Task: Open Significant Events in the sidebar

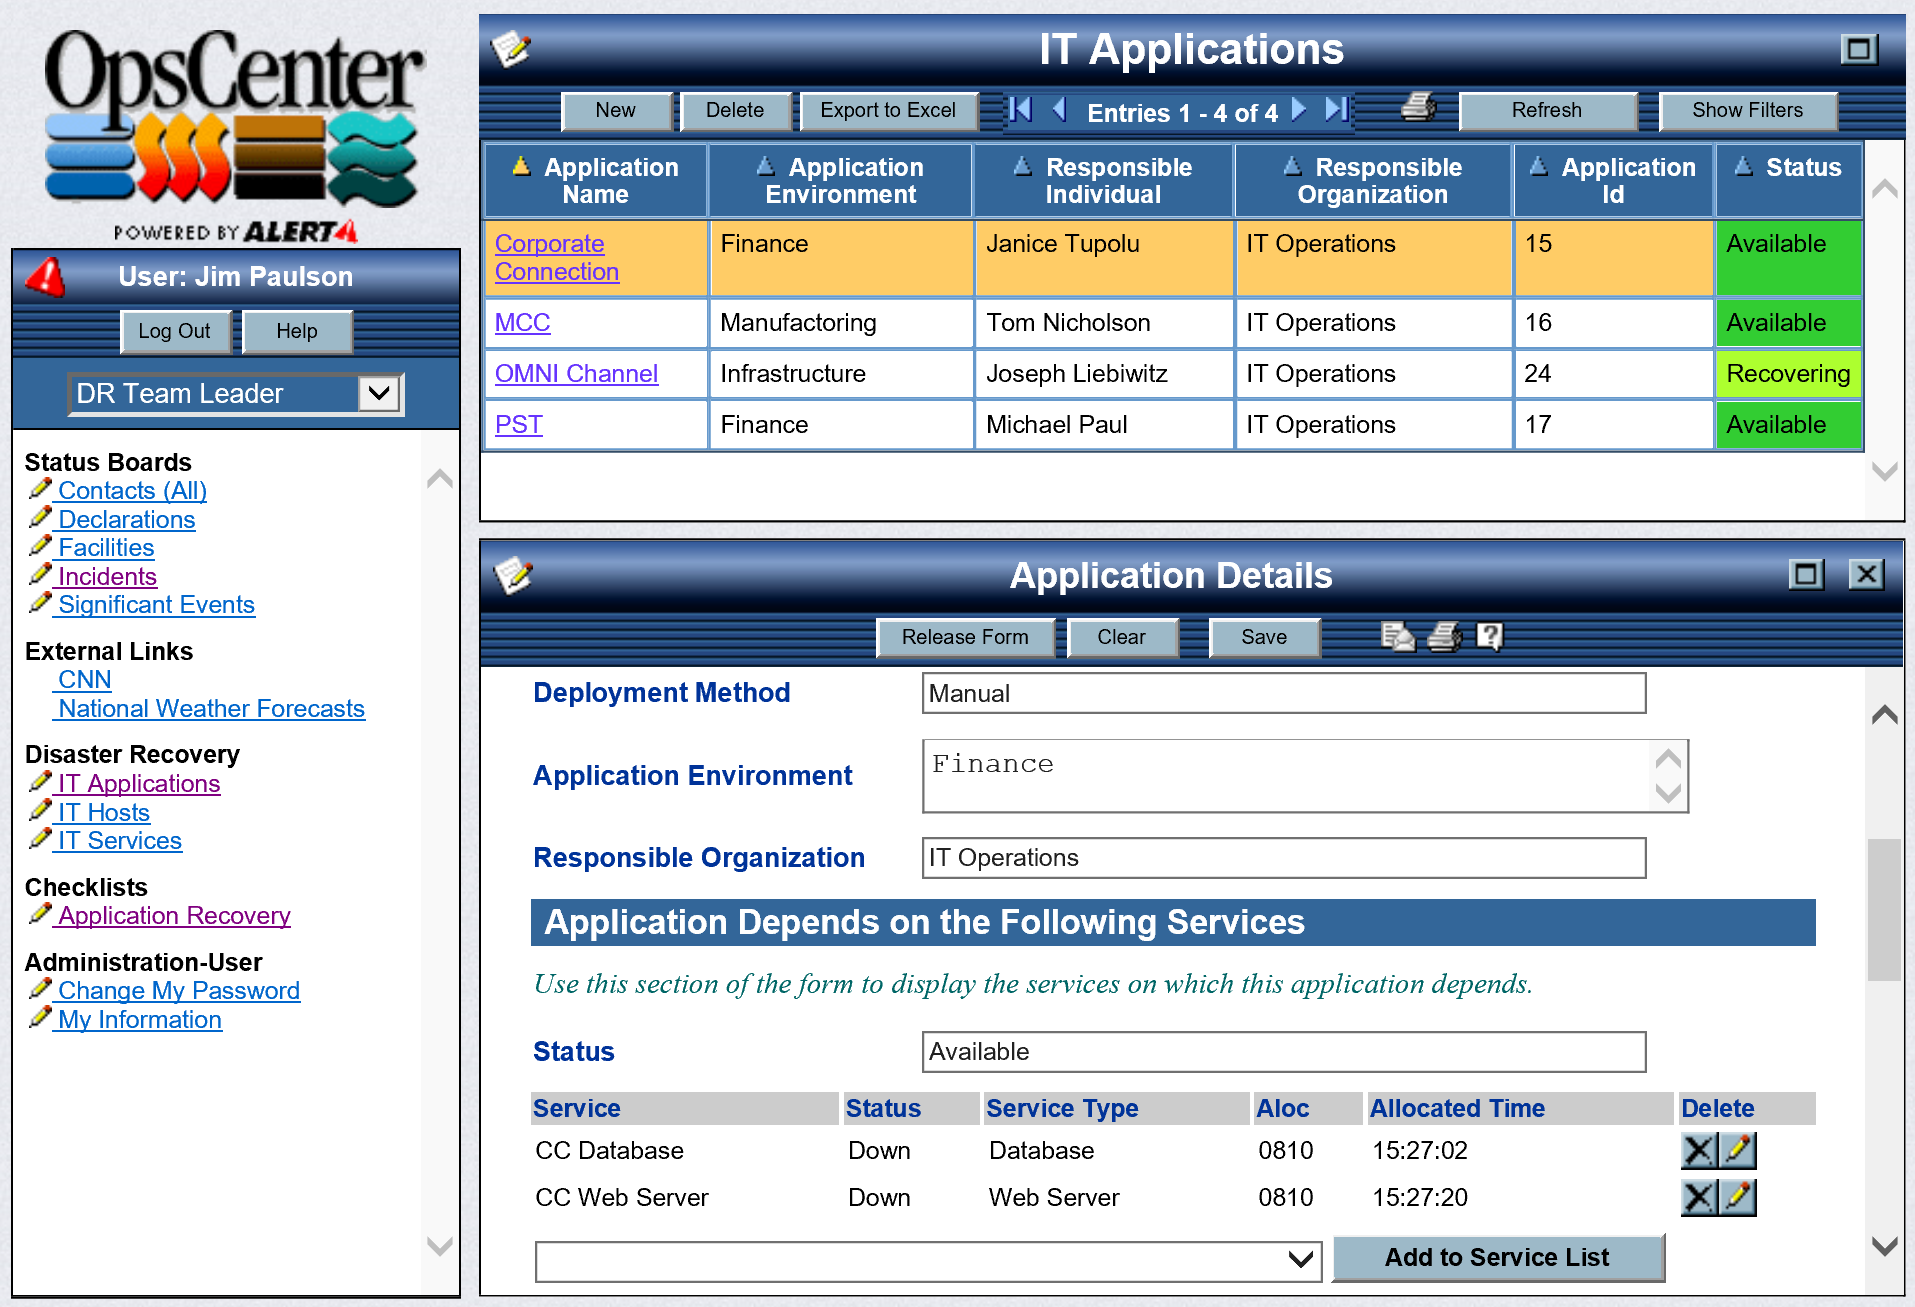Action: [156, 604]
